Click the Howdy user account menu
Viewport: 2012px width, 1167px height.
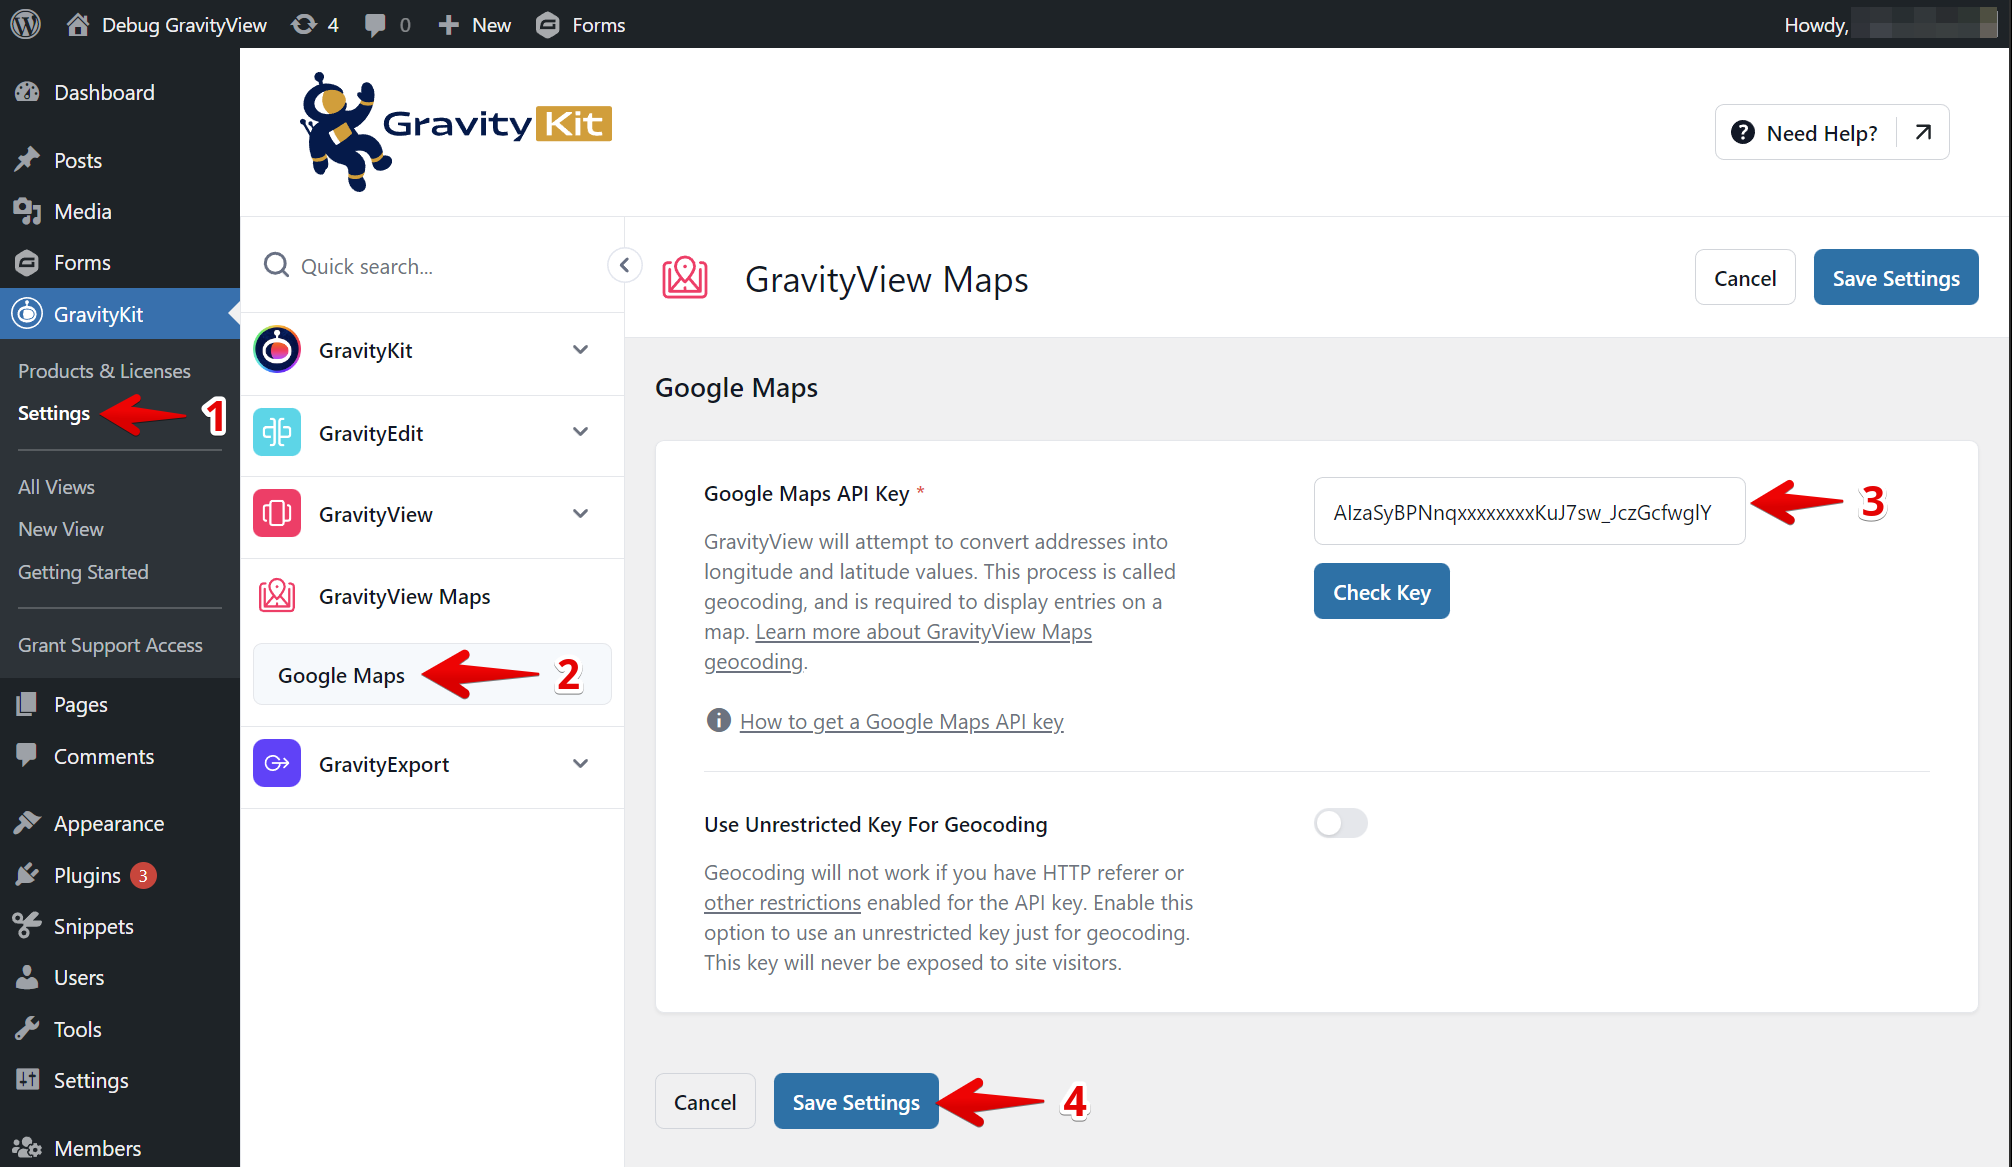click(1889, 24)
